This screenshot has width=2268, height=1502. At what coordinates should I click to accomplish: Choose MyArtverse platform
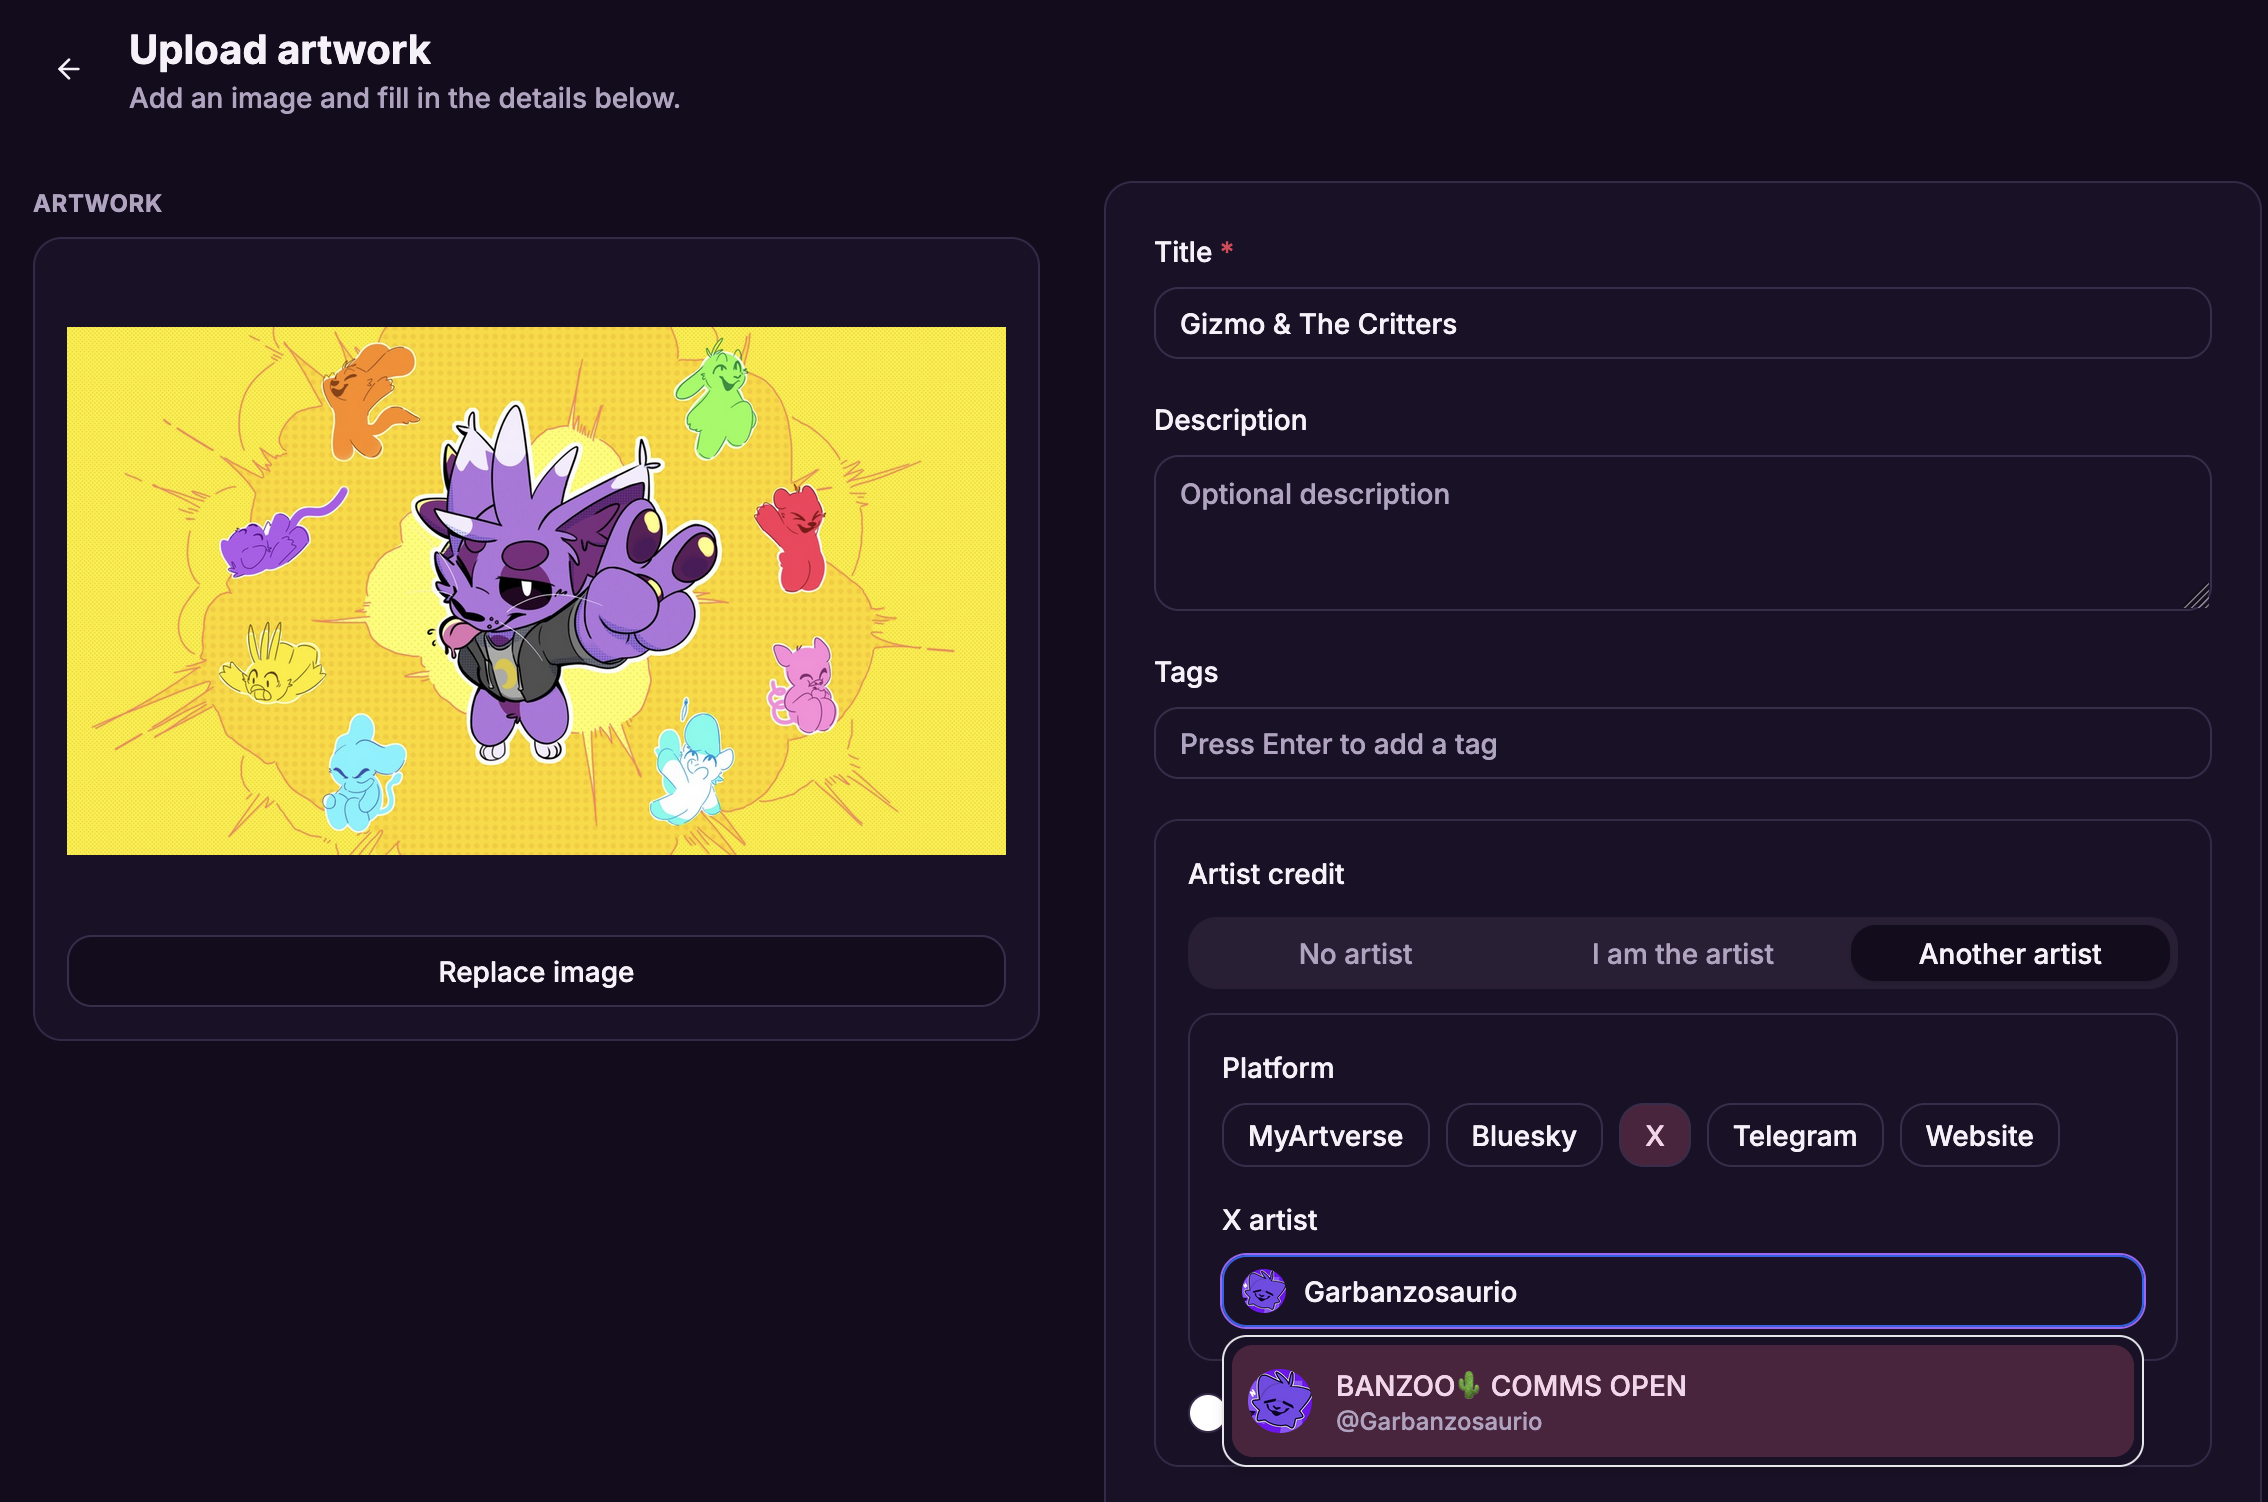(x=1325, y=1135)
